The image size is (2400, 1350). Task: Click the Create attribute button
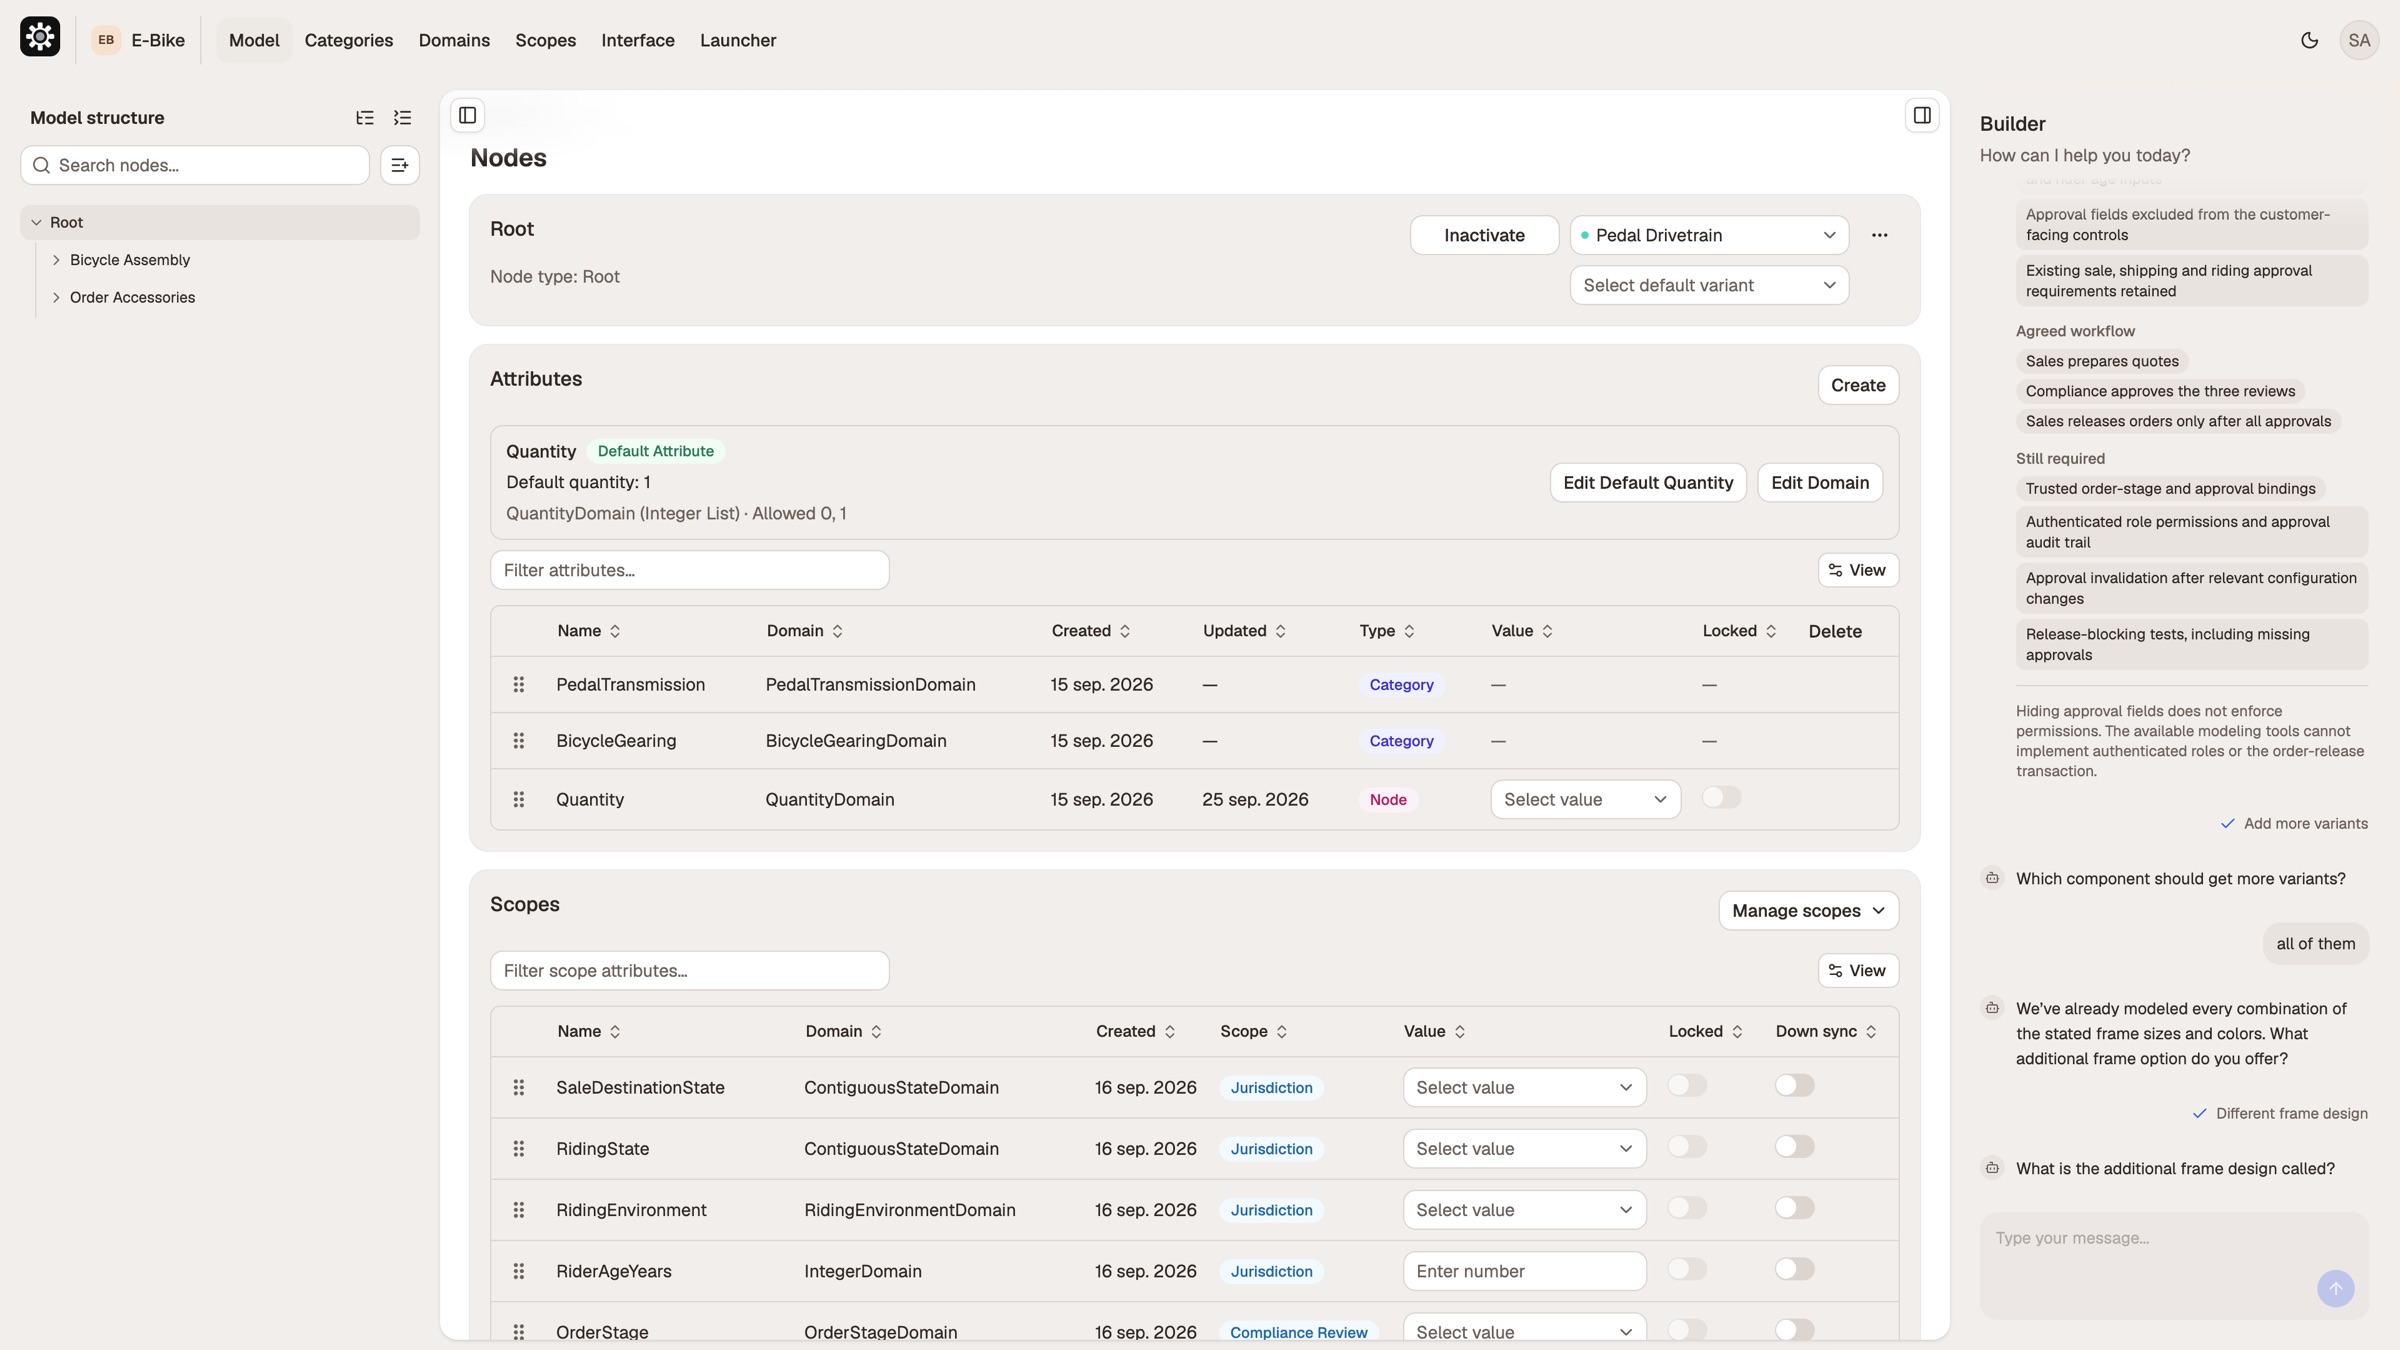point(1858,385)
